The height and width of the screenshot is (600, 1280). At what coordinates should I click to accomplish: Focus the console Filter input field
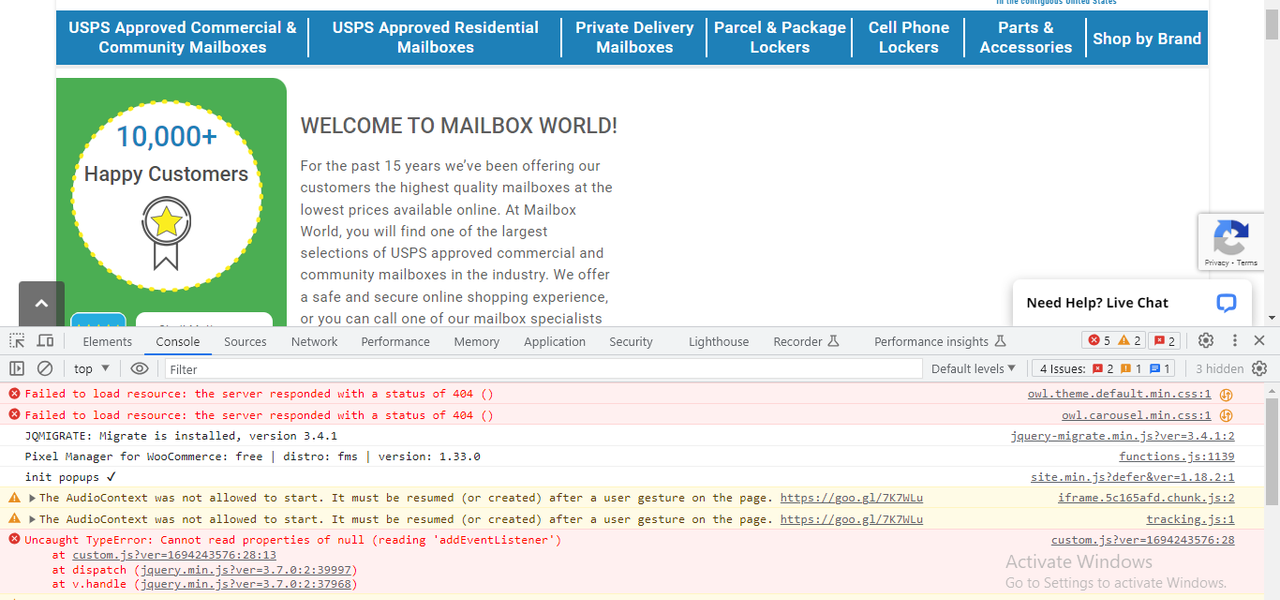click(x=543, y=369)
